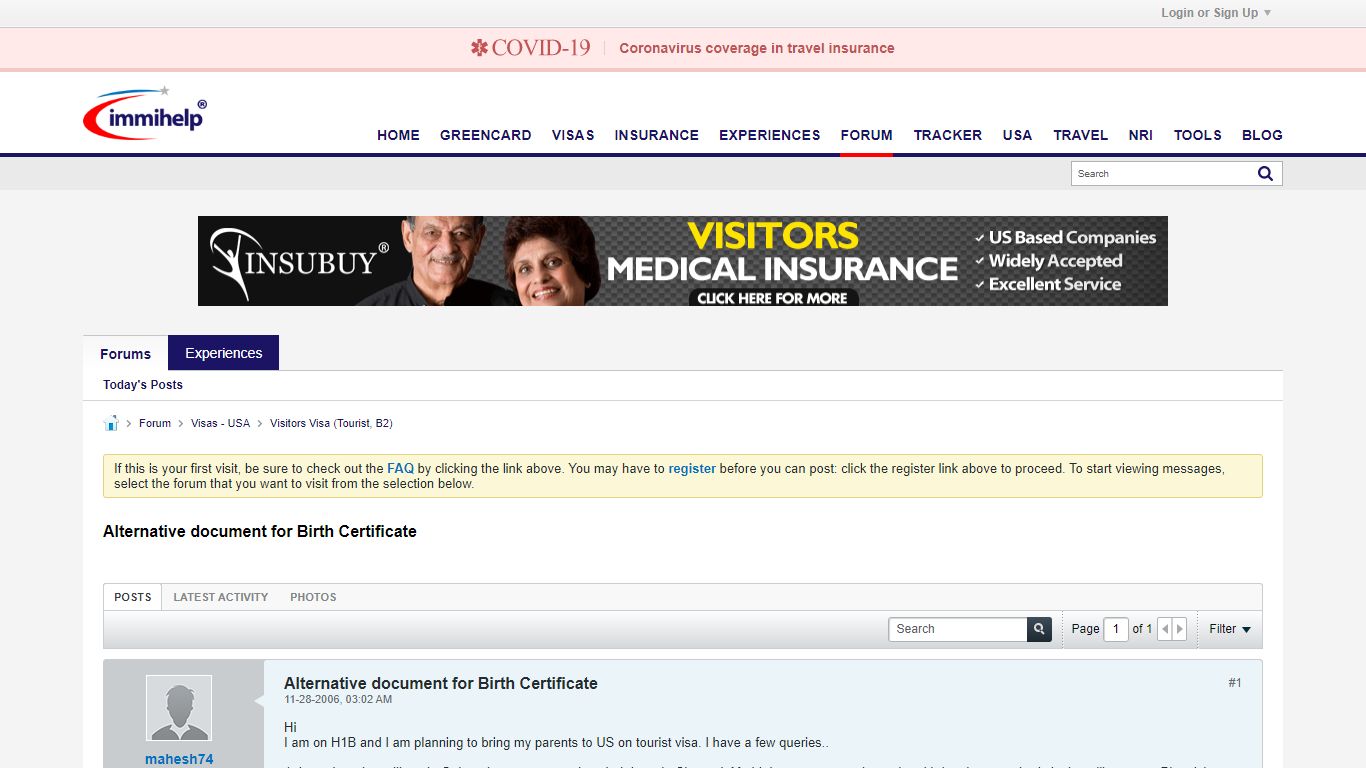The width and height of the screenshot is (1366, 768).
Task: Select the LATEST ACTIVITY tab
Action: pyautogui.click(x=221, y=597)
